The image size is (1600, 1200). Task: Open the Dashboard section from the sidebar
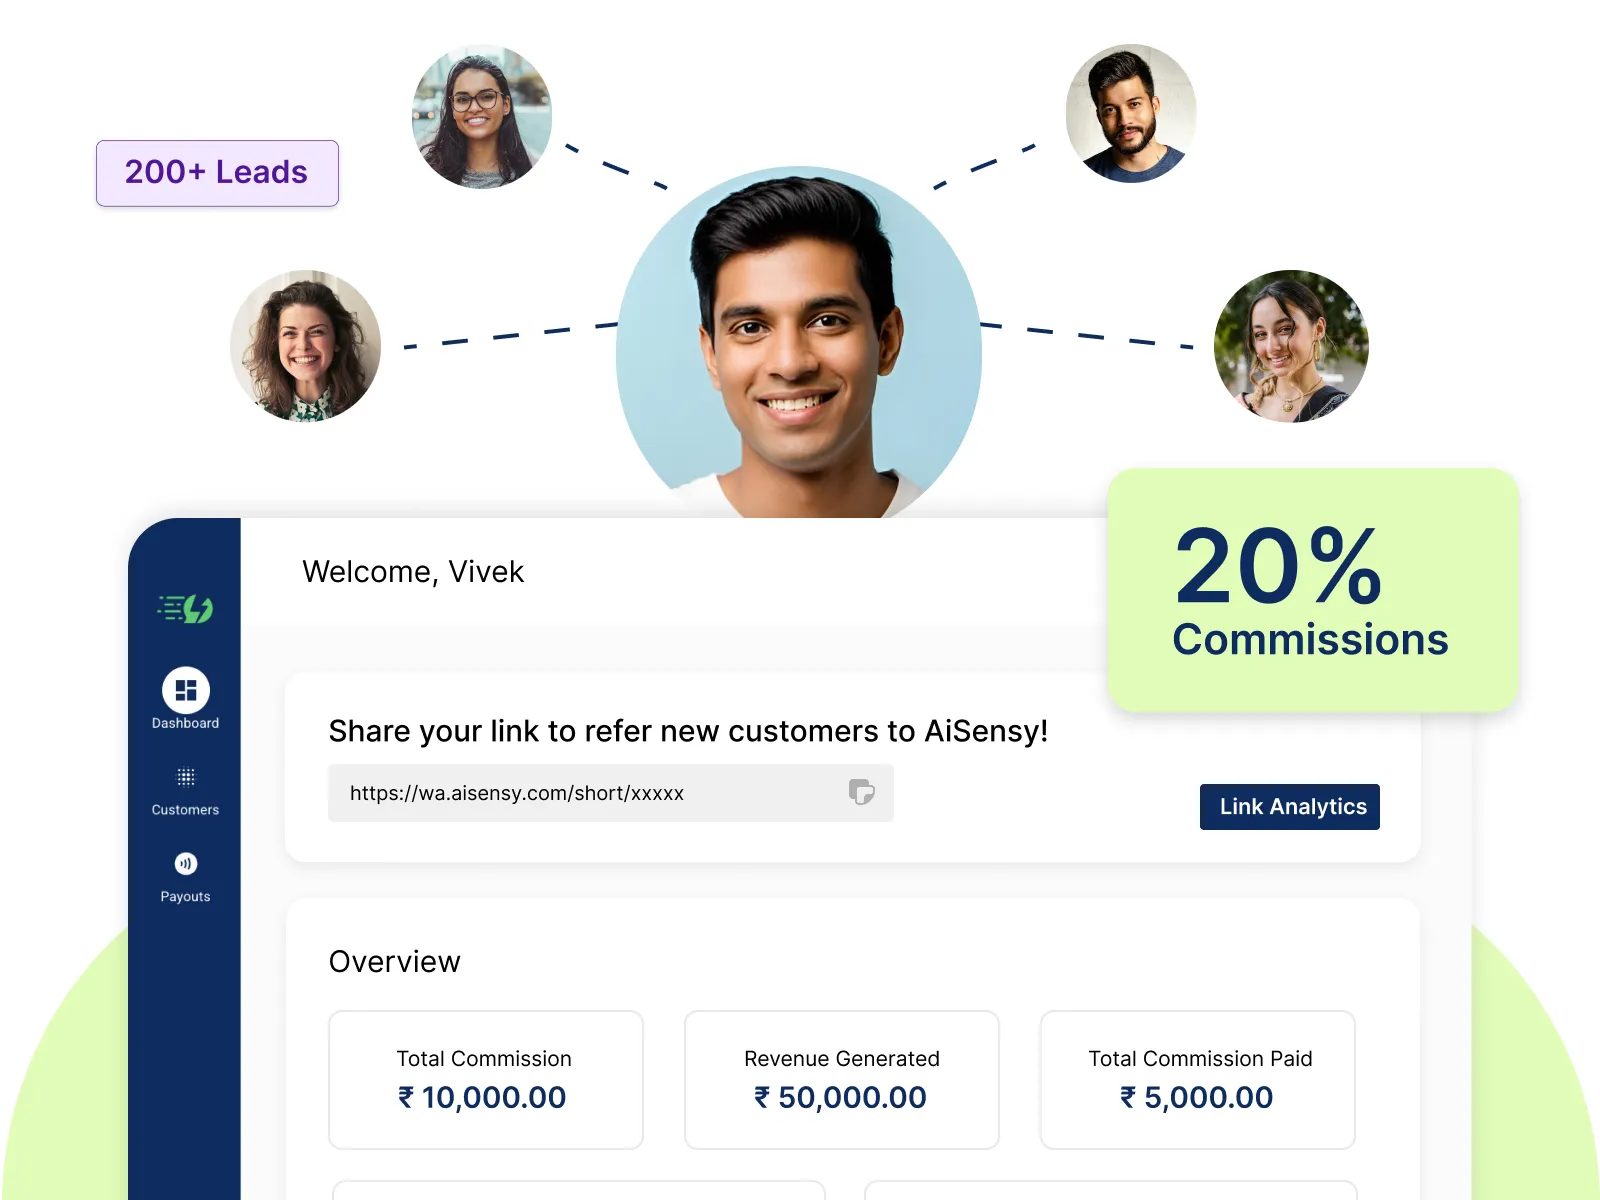pyautogui.click(x=185, y=690)
